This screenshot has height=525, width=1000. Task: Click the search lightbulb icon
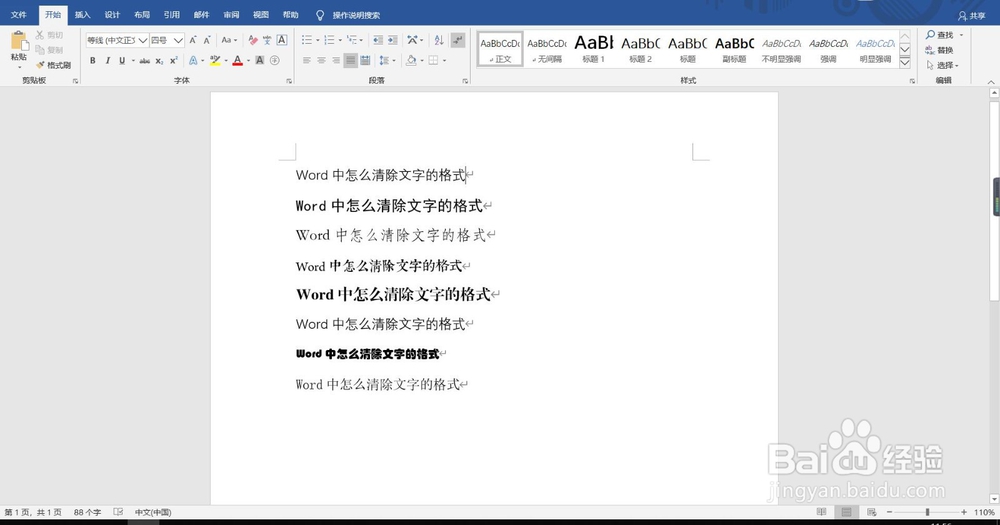pyautogui.click(x=320, y=15)
